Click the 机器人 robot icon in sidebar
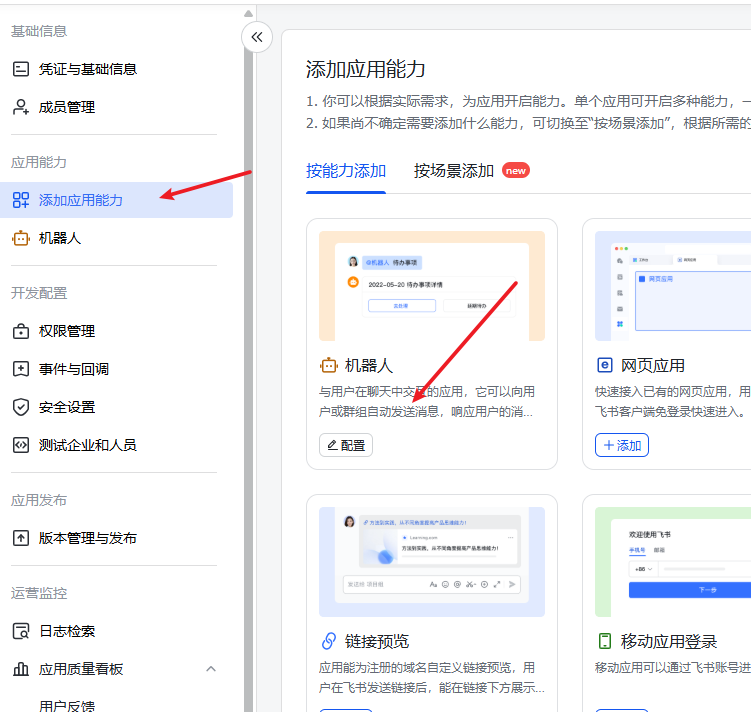This screenshot has height=712, width=751. click(x=21, y=238)
